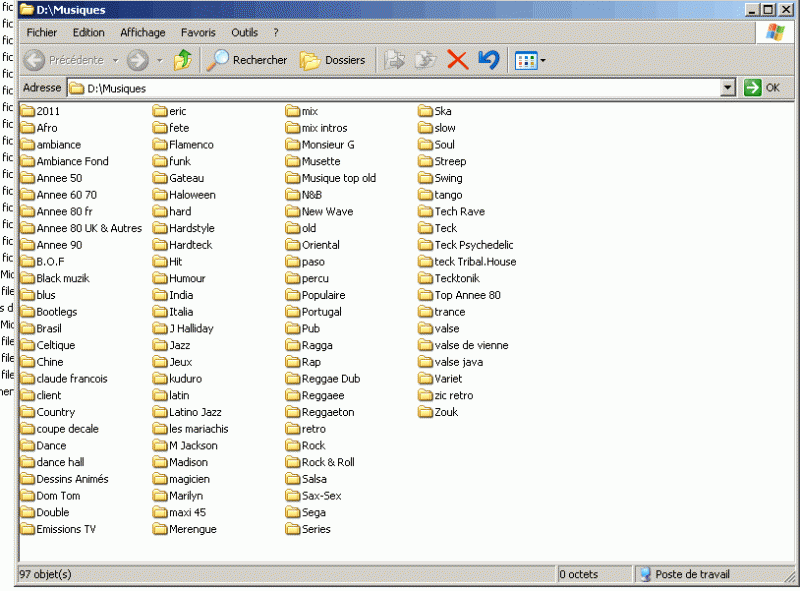The width and height of the screenshot is (800, 591).
Task: Open the Fichier menu
Action: coord(42,33)
